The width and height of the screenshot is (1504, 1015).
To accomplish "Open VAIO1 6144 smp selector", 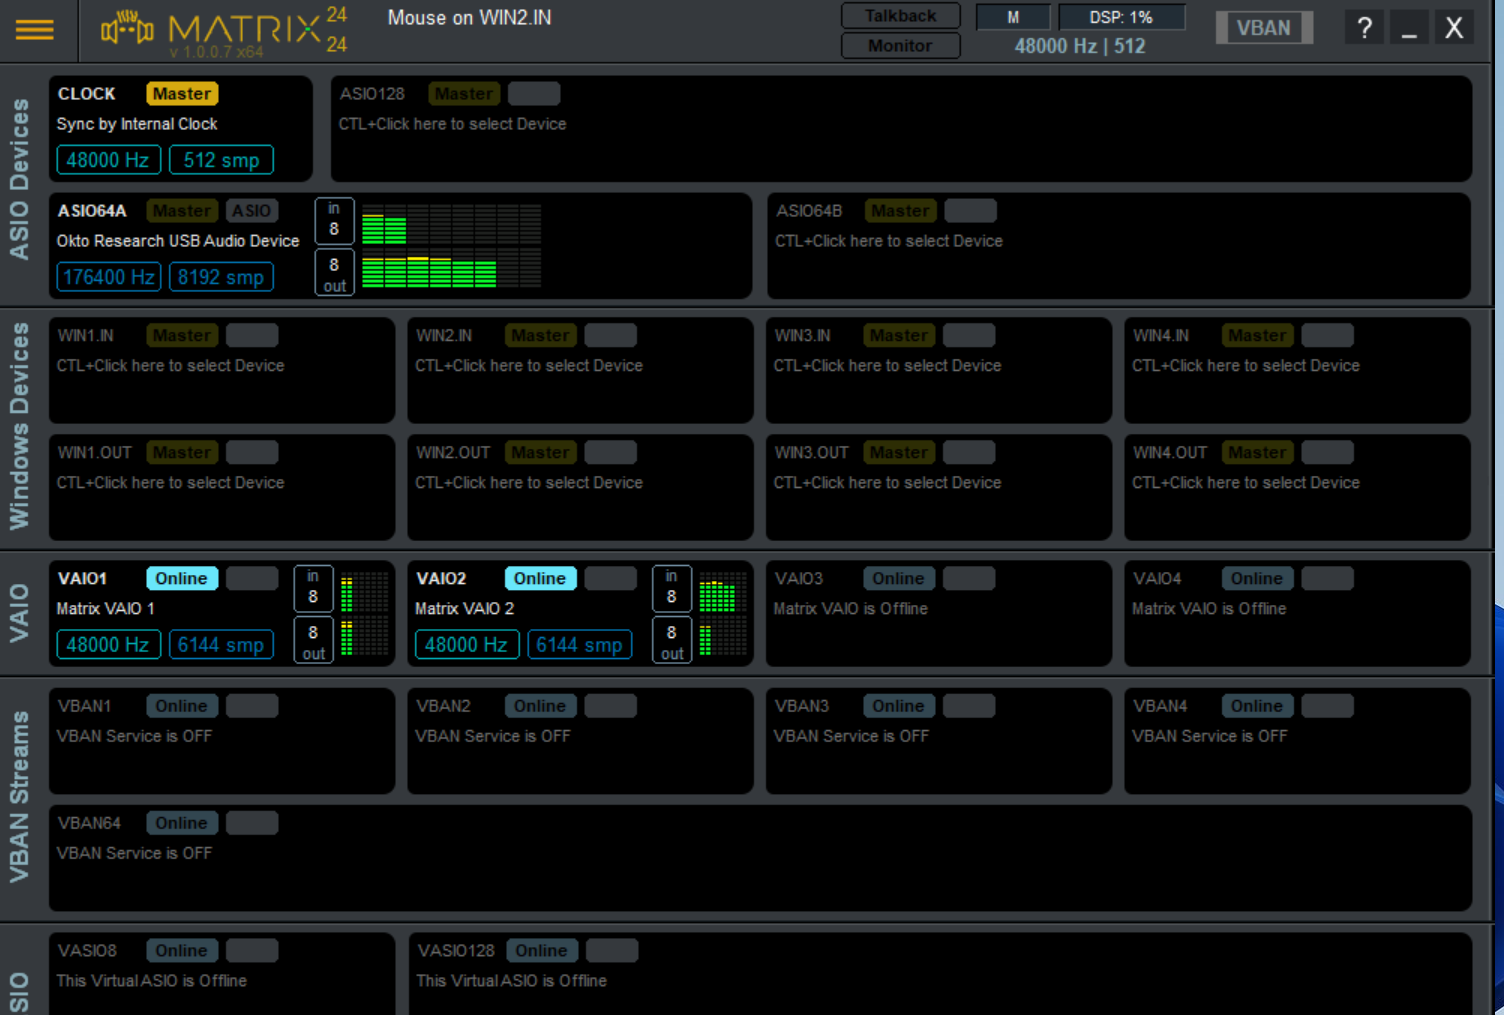I will [221, 645].
